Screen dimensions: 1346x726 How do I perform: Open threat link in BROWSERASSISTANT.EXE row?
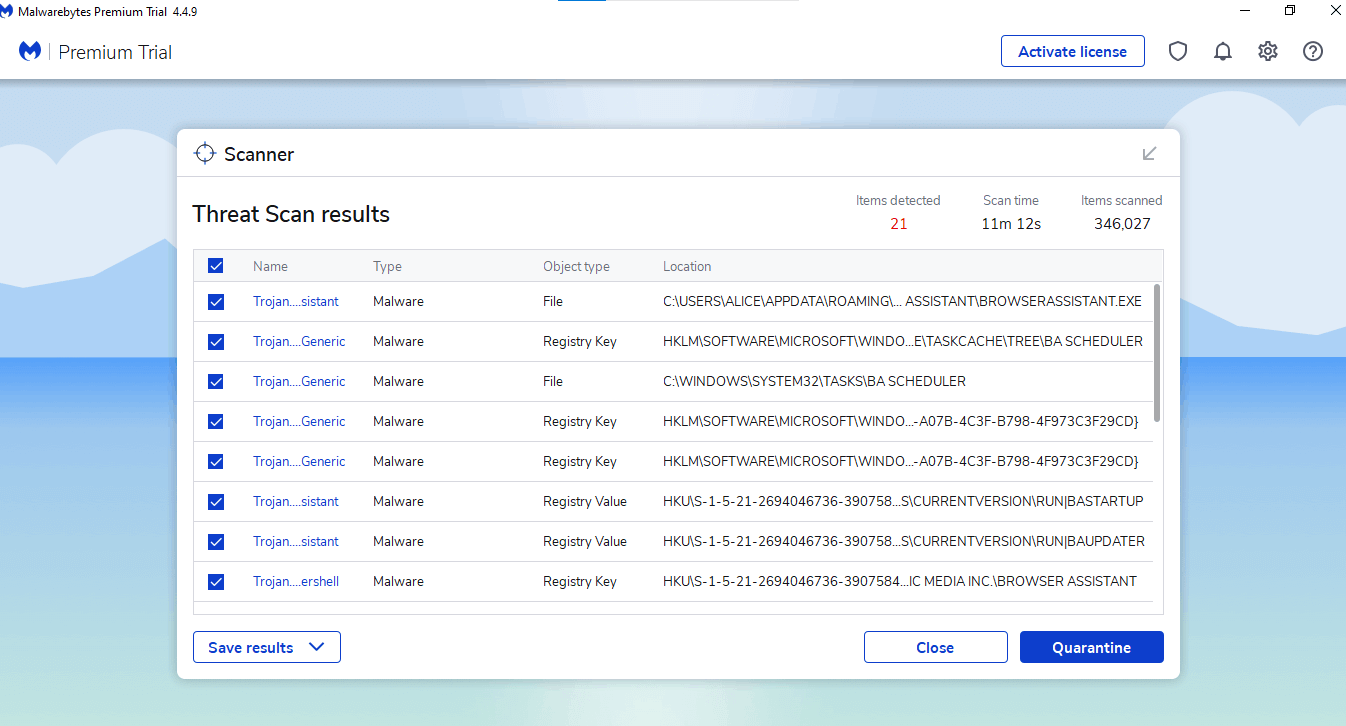click(x=296, y=301)
